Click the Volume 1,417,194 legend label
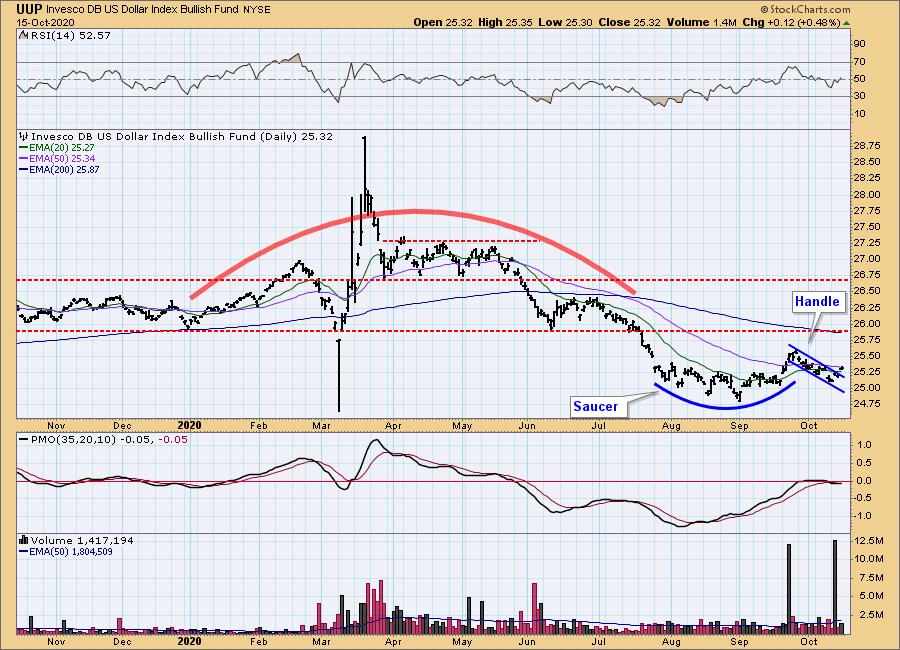Screen dimensions: 900x650 pos(82,540)
